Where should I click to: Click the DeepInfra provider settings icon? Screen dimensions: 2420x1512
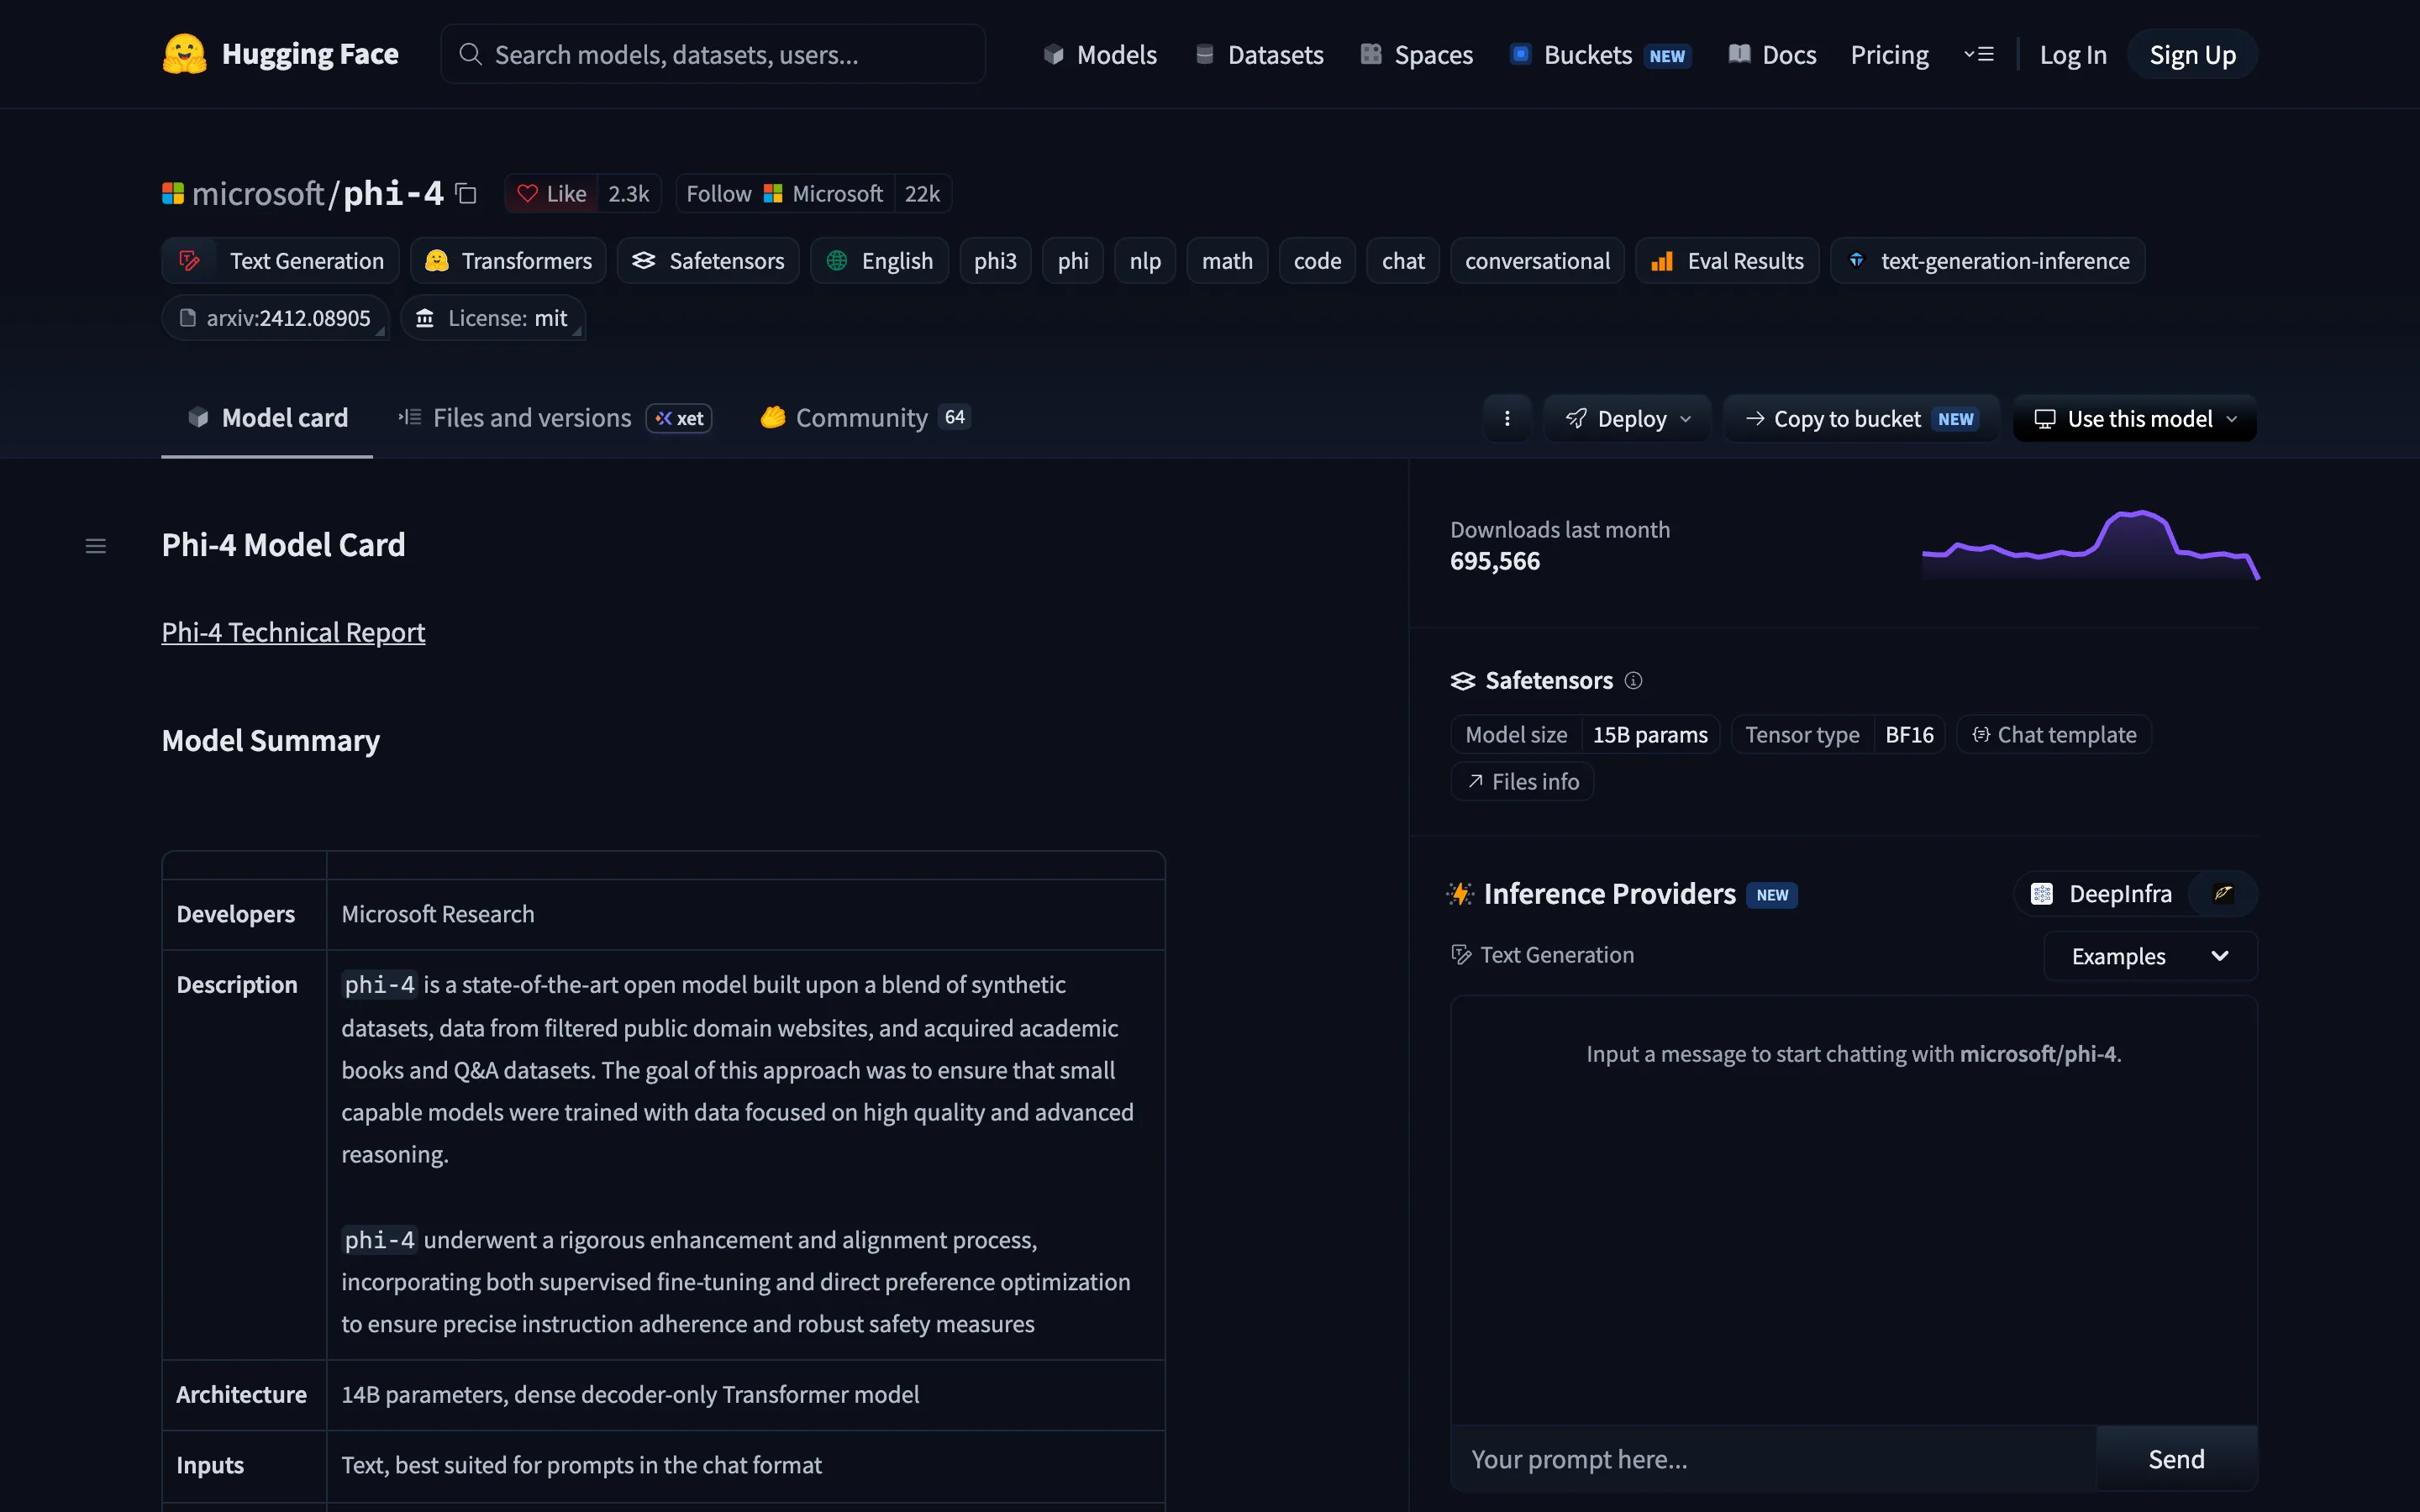[2223, 894]
